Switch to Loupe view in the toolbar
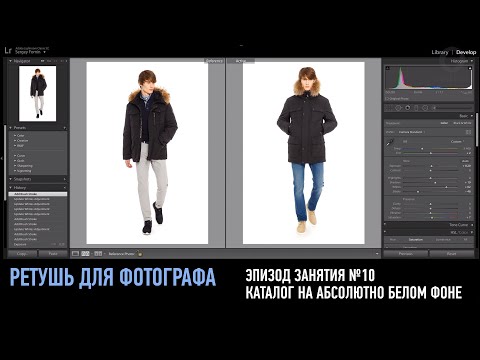480x360 pixels. click(x=76, y=254)
